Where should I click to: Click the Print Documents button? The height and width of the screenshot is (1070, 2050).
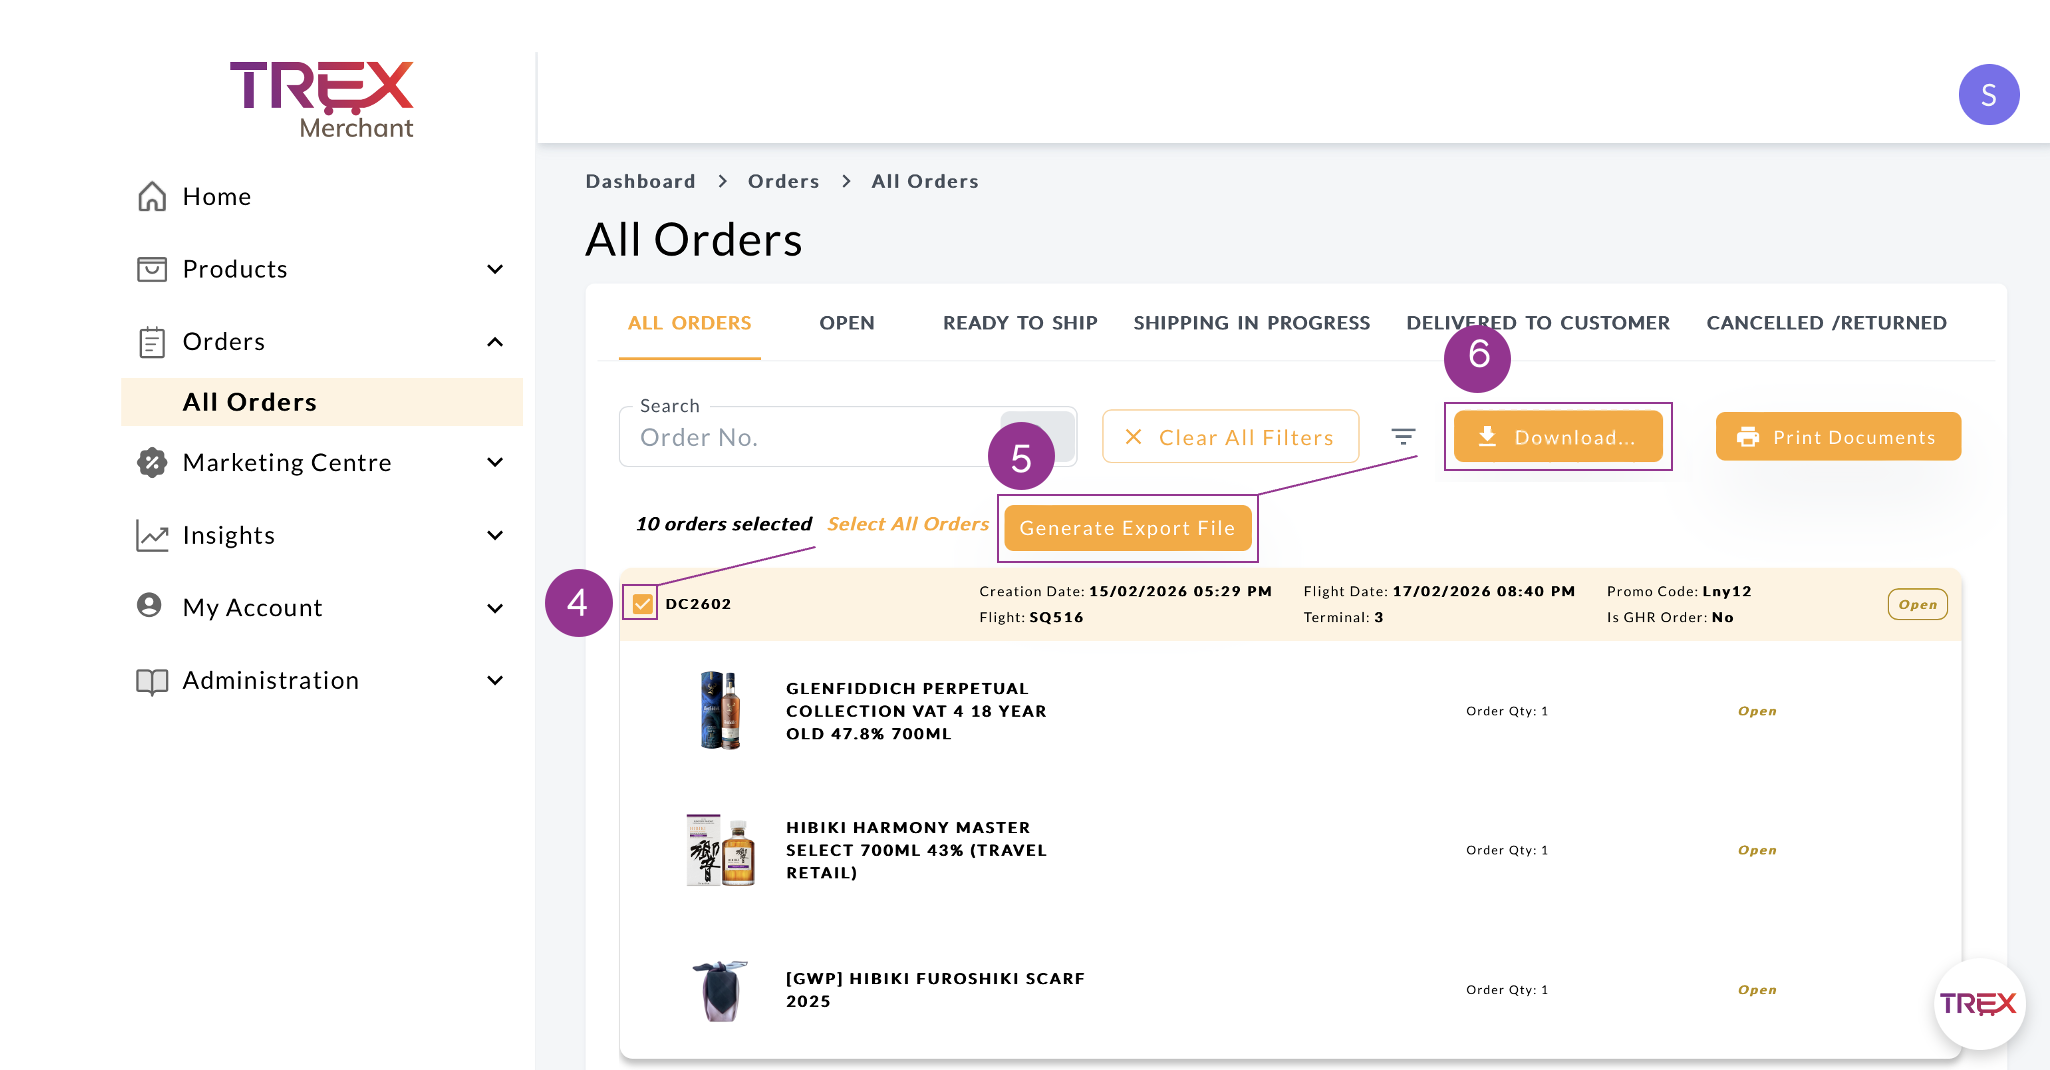(x=1838, y=437)
